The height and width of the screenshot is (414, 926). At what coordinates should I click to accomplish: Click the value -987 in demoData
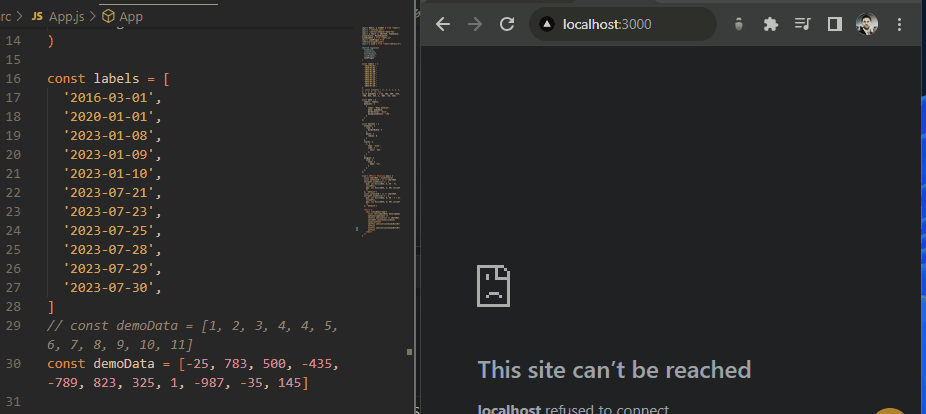point(208,383)
